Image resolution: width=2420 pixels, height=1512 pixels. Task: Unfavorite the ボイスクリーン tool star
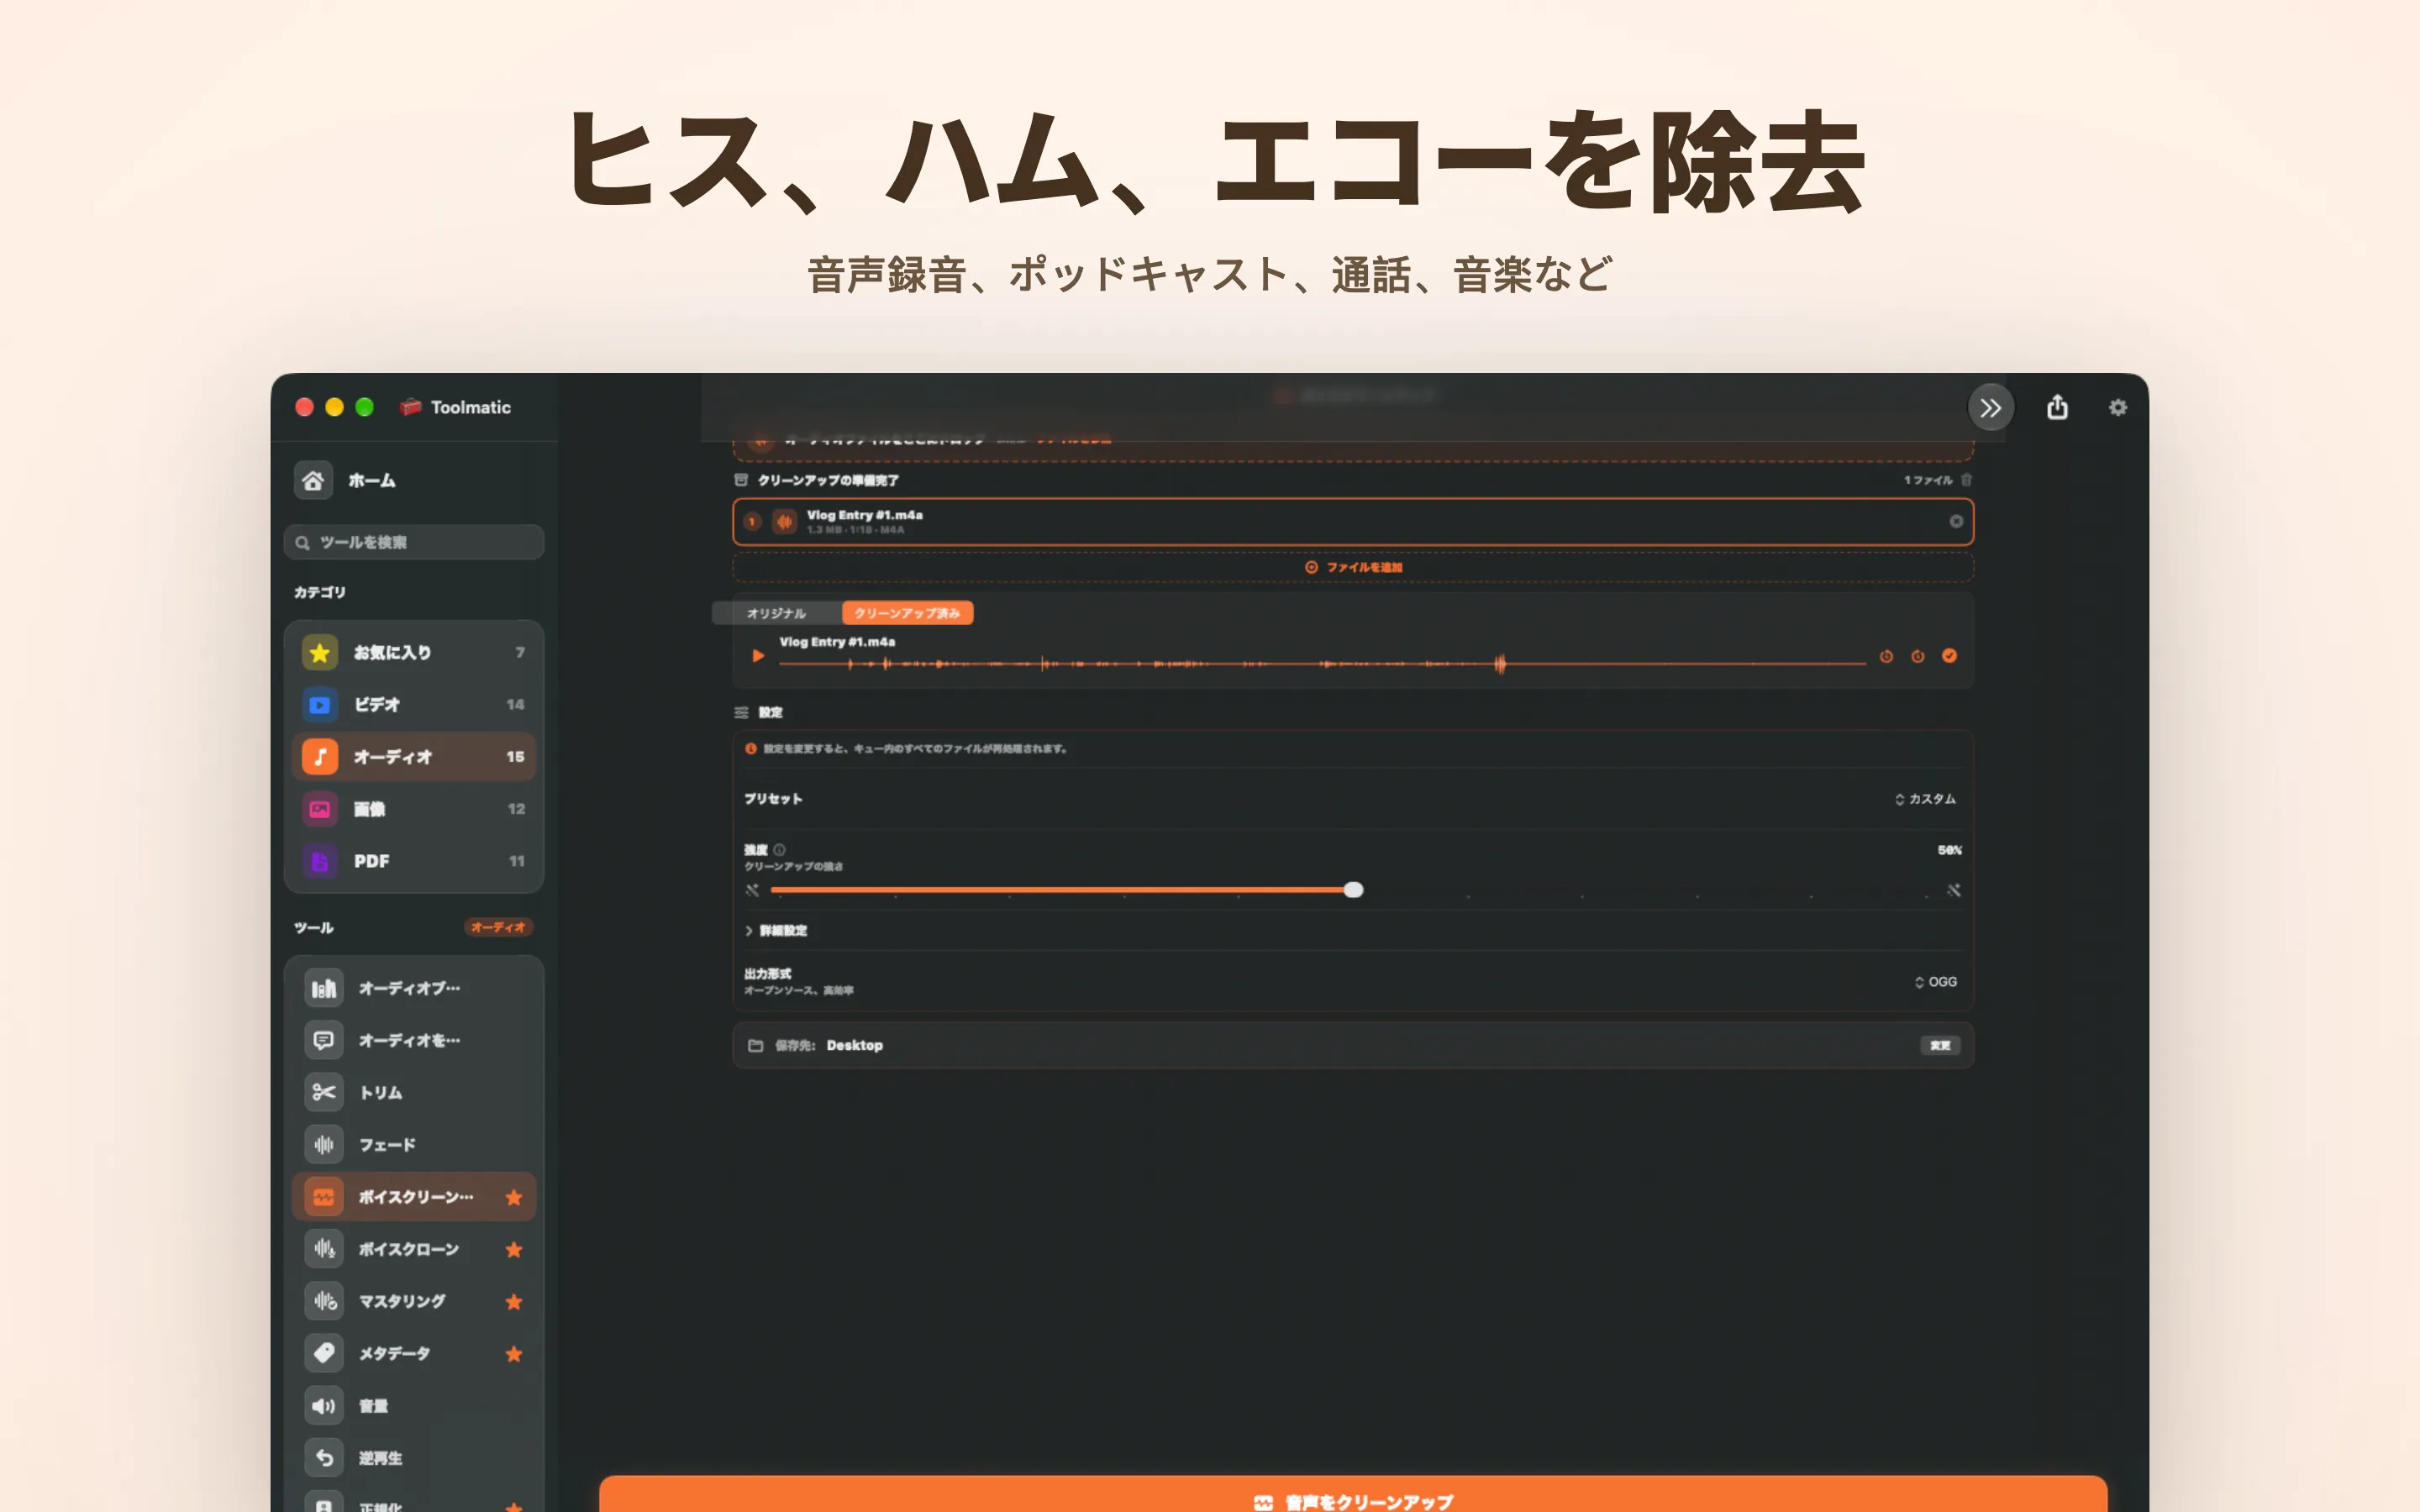tap(514, 1197)
